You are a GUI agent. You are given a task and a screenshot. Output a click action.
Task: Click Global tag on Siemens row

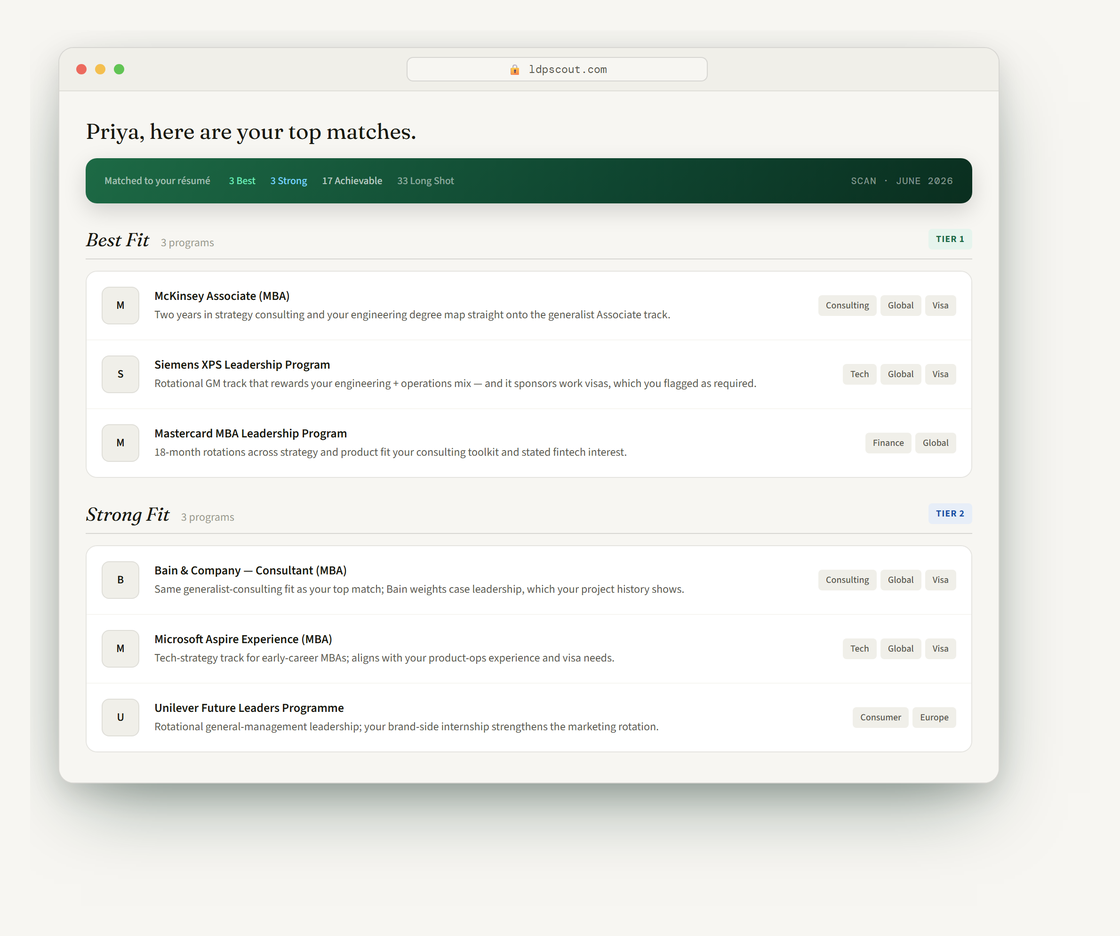[901, 374]
